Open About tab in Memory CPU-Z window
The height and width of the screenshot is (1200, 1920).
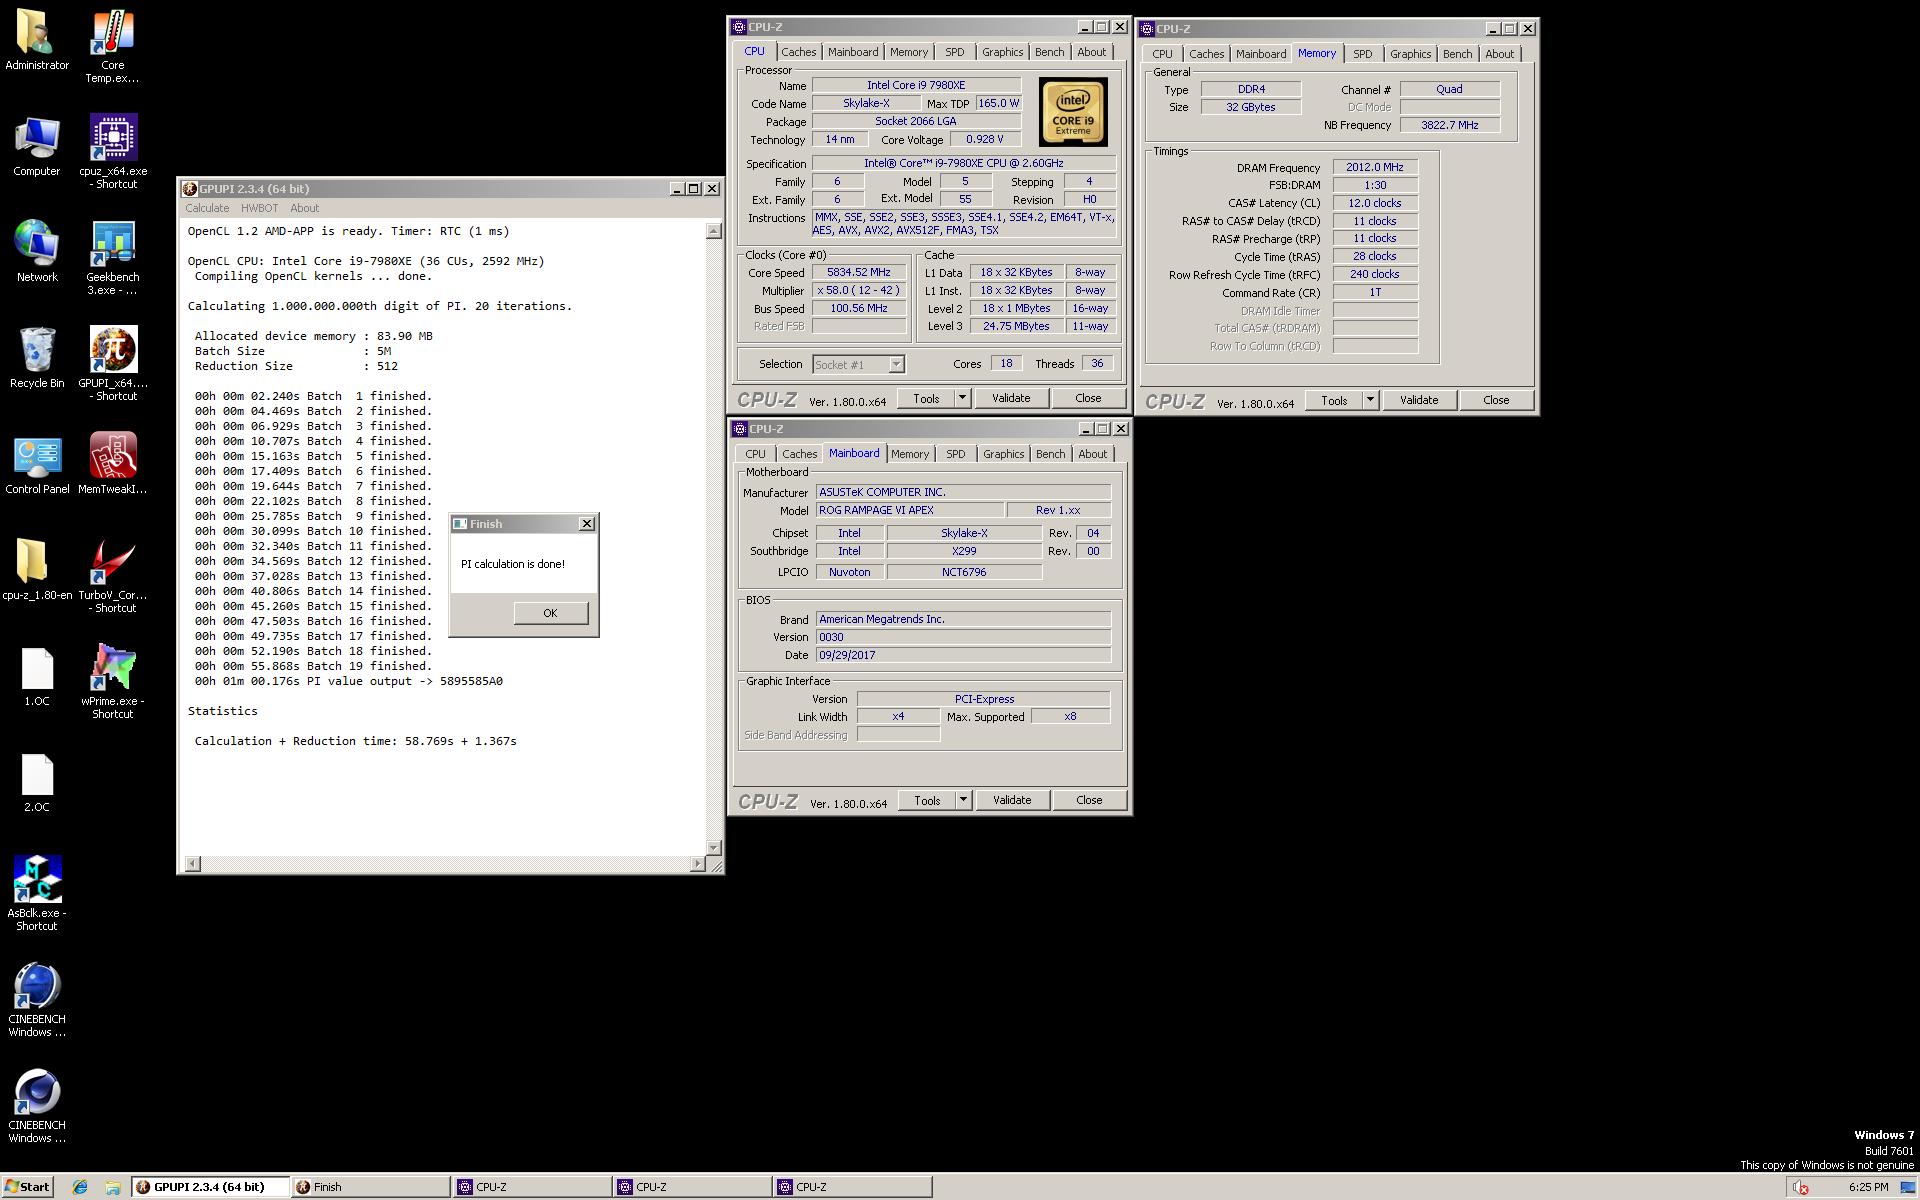pos(1499,54)
